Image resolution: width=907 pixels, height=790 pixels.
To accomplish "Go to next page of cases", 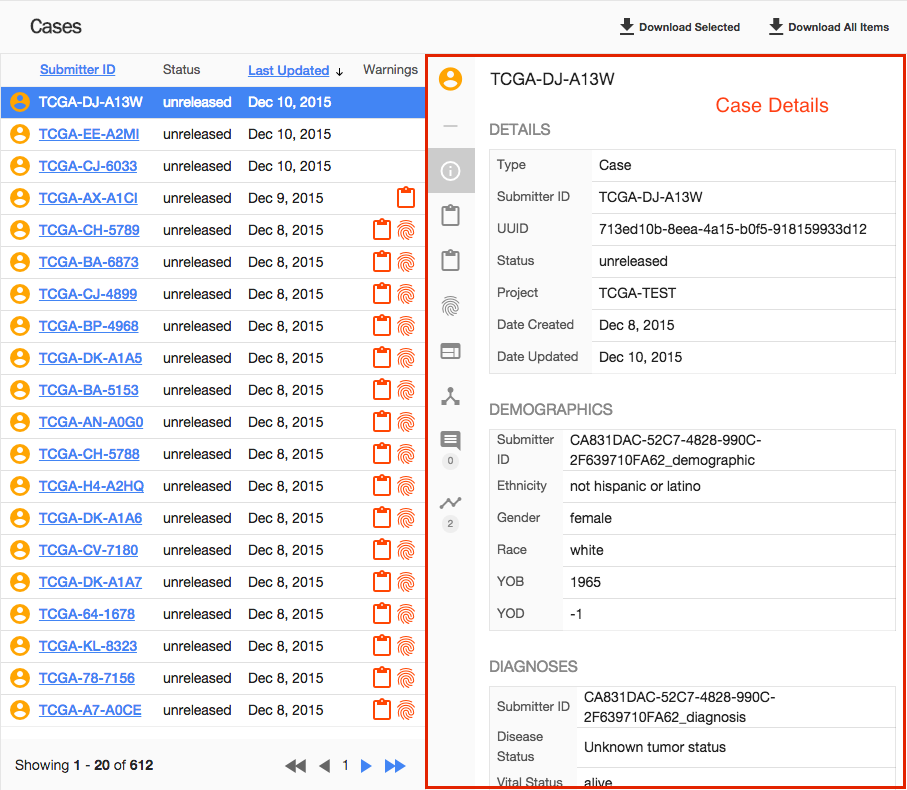I will (366, 766).
